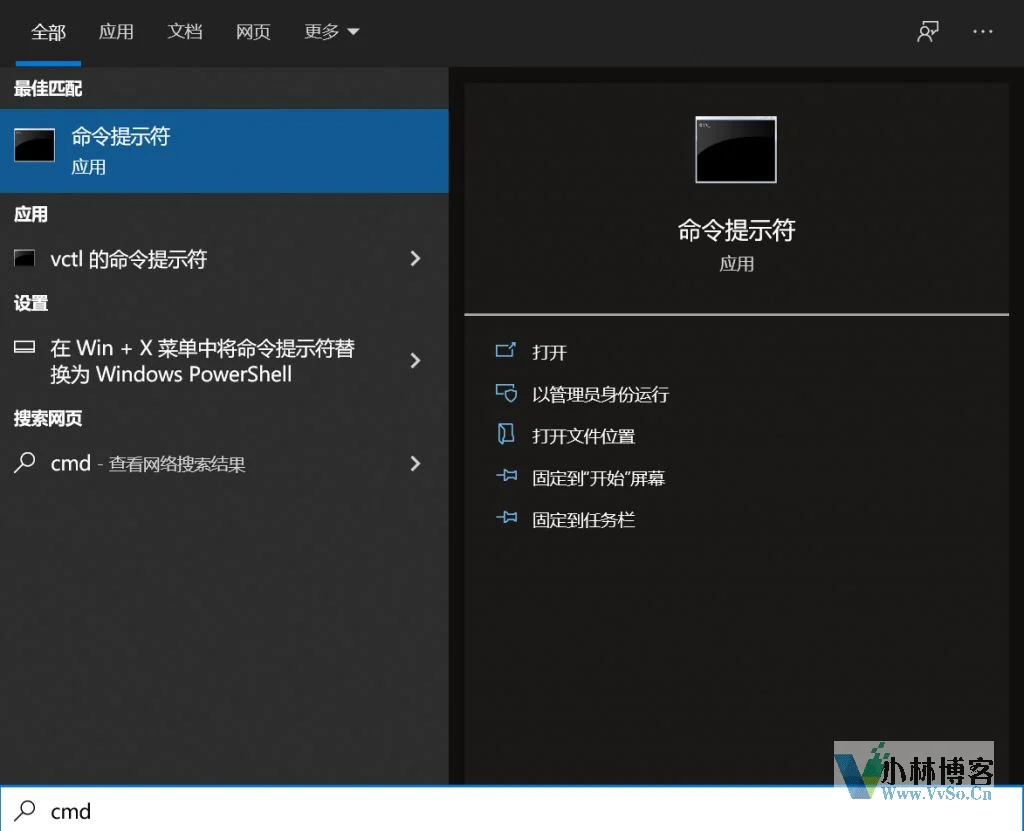Open the 文档 search tab

(x=185, y=32)
